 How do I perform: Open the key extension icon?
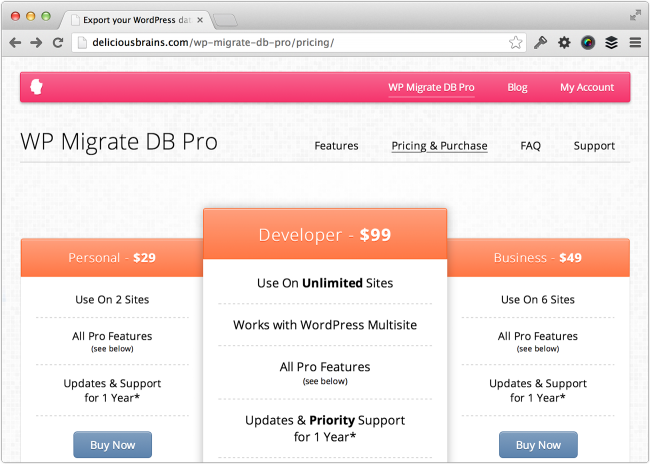tap(540, 42)
